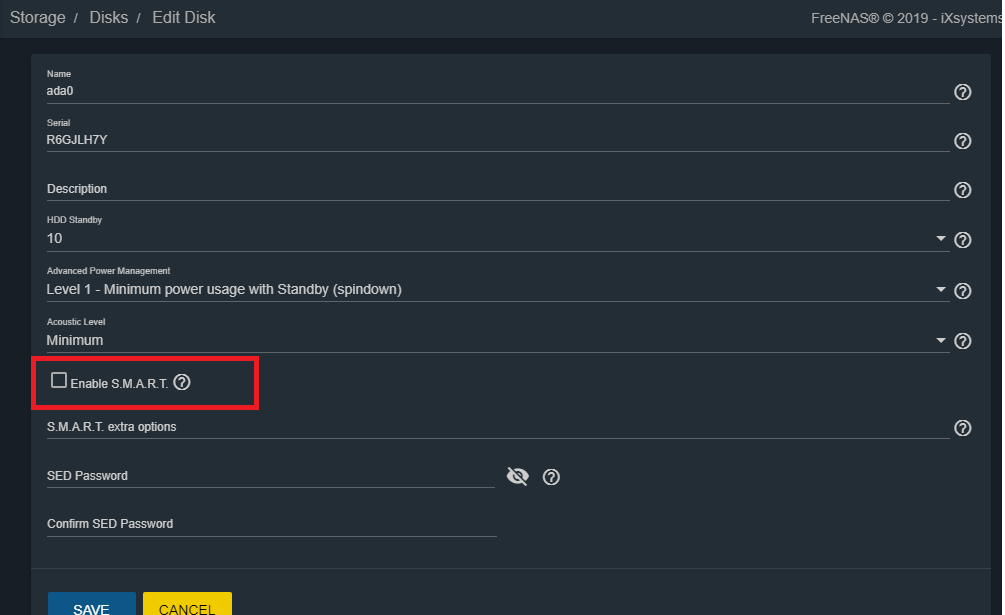
Task: Show help for HDD Standby setting
Action: [x=962, y=240]
